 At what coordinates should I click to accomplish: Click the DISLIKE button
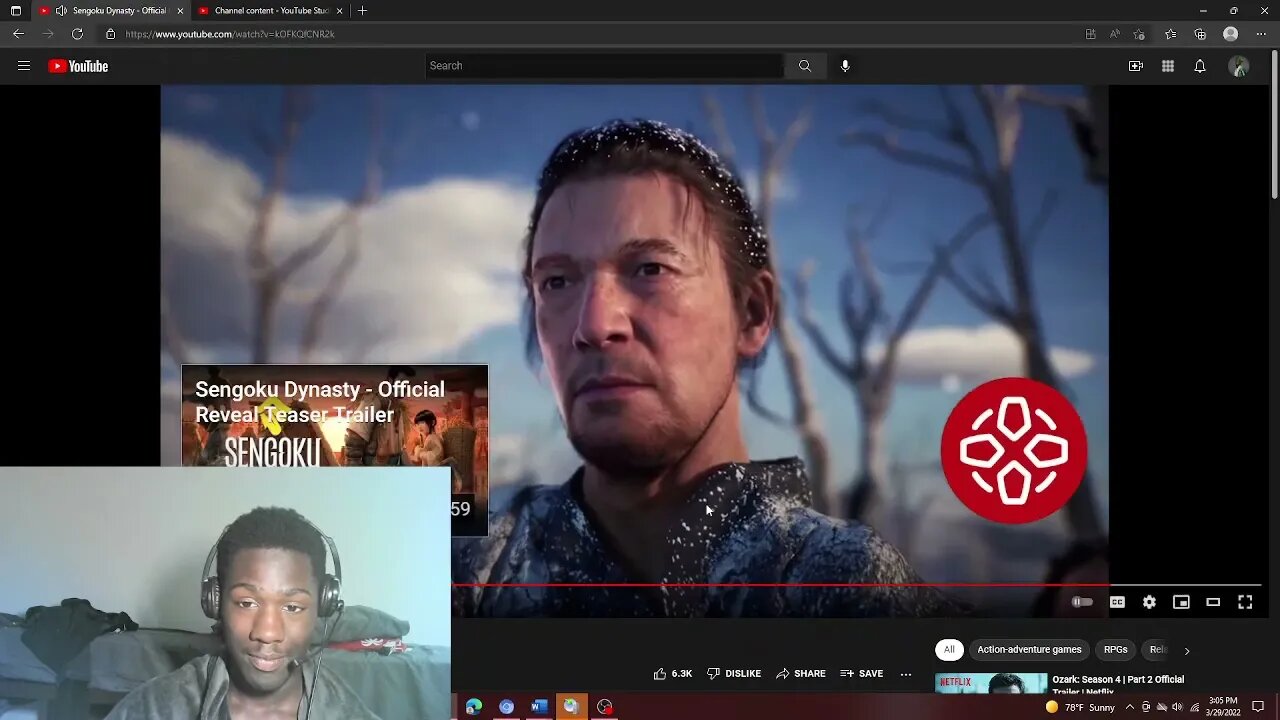click(x=734, y=674)
